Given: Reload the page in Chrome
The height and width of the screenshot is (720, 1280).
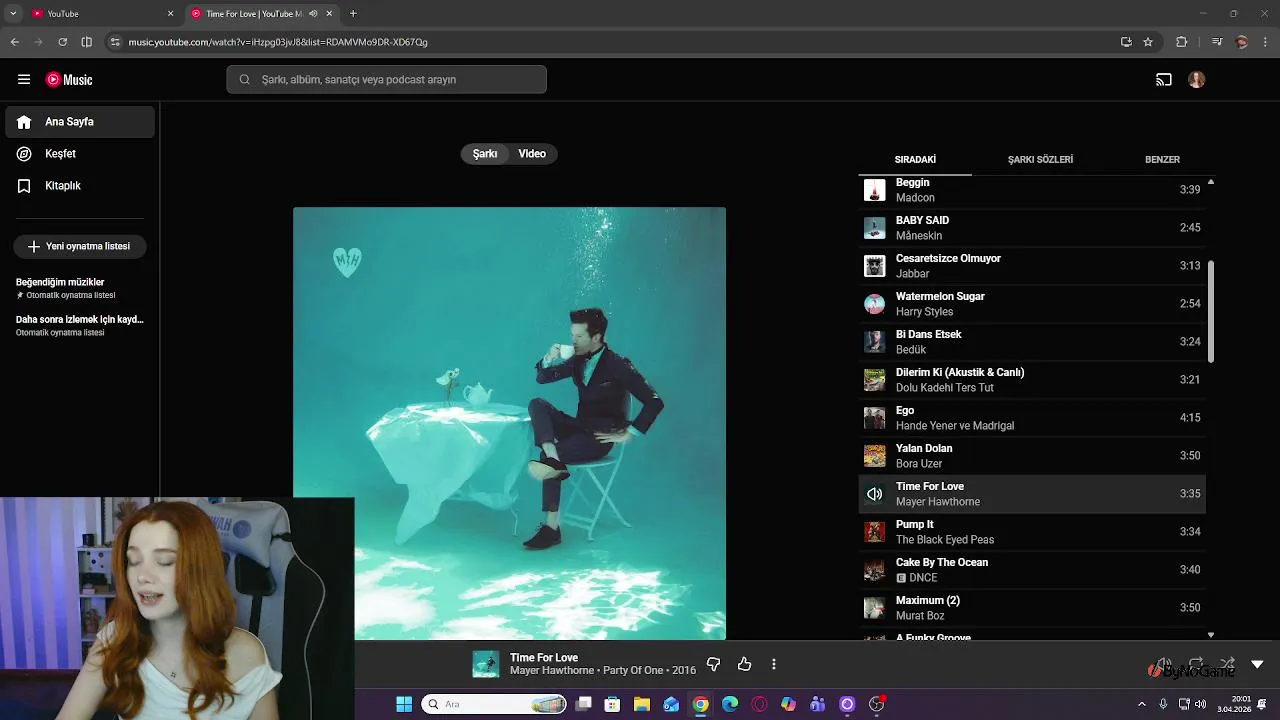Looking at the screenshot, I should (62, 42).
